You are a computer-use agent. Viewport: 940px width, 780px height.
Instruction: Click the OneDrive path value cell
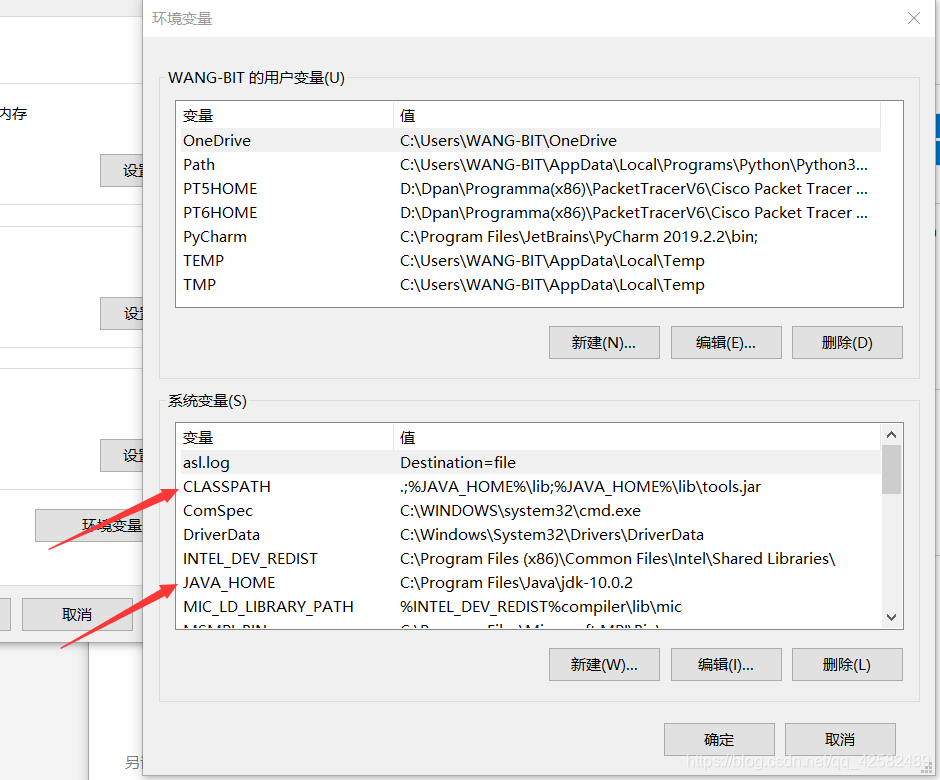(x=508, y=140)
